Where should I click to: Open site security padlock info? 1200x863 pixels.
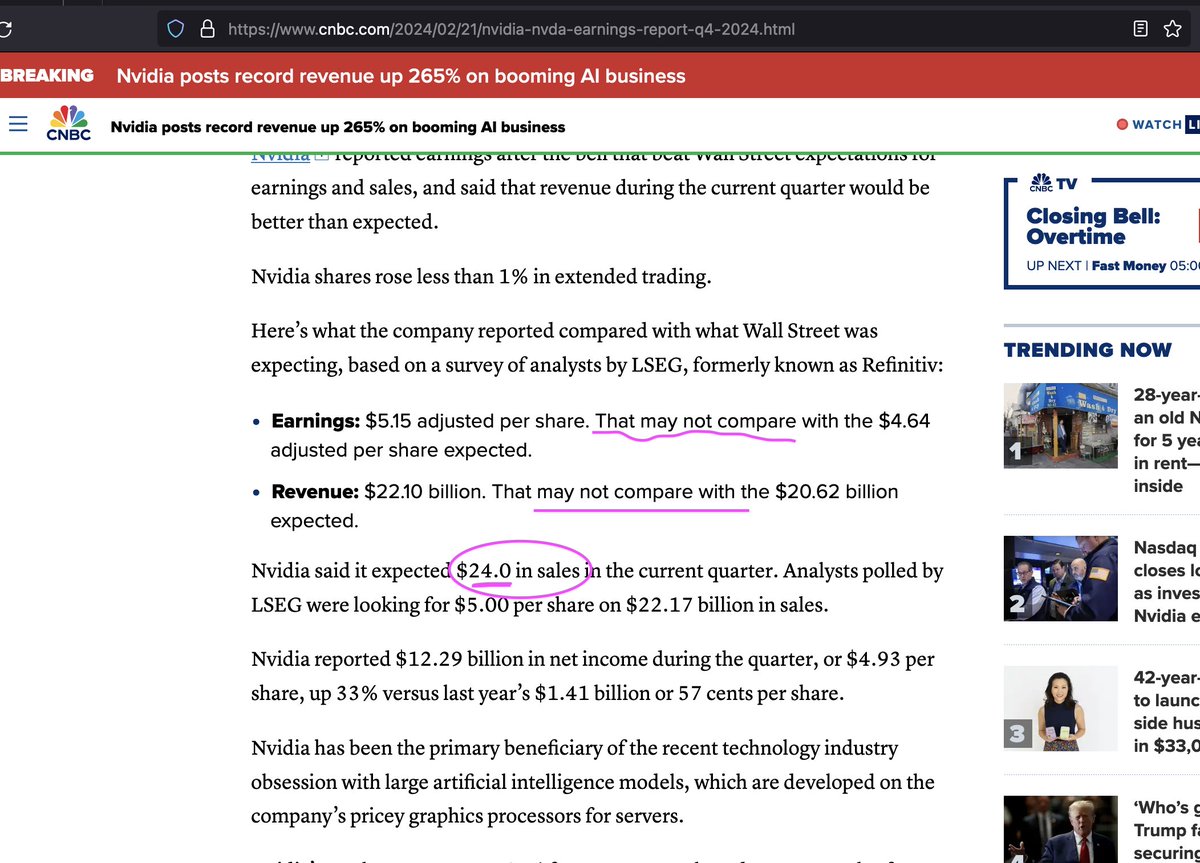(x=208, y=29)
